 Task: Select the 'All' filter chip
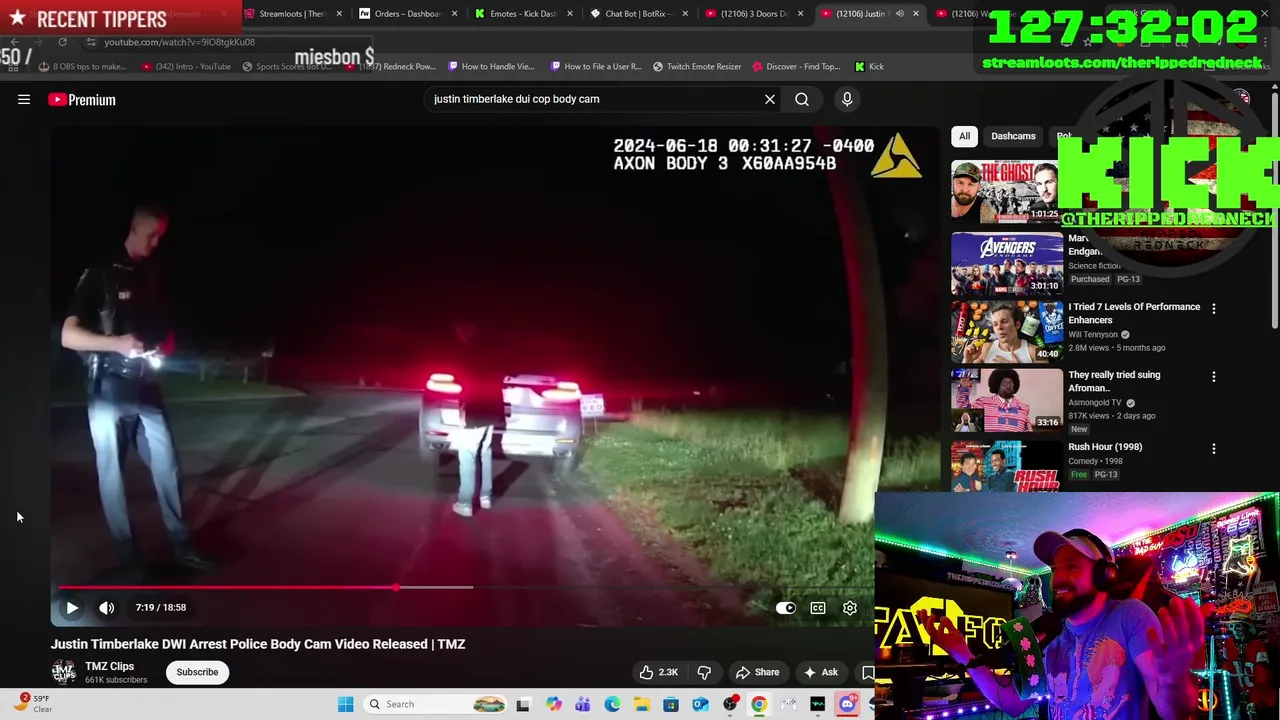click(x=964, y=136)
